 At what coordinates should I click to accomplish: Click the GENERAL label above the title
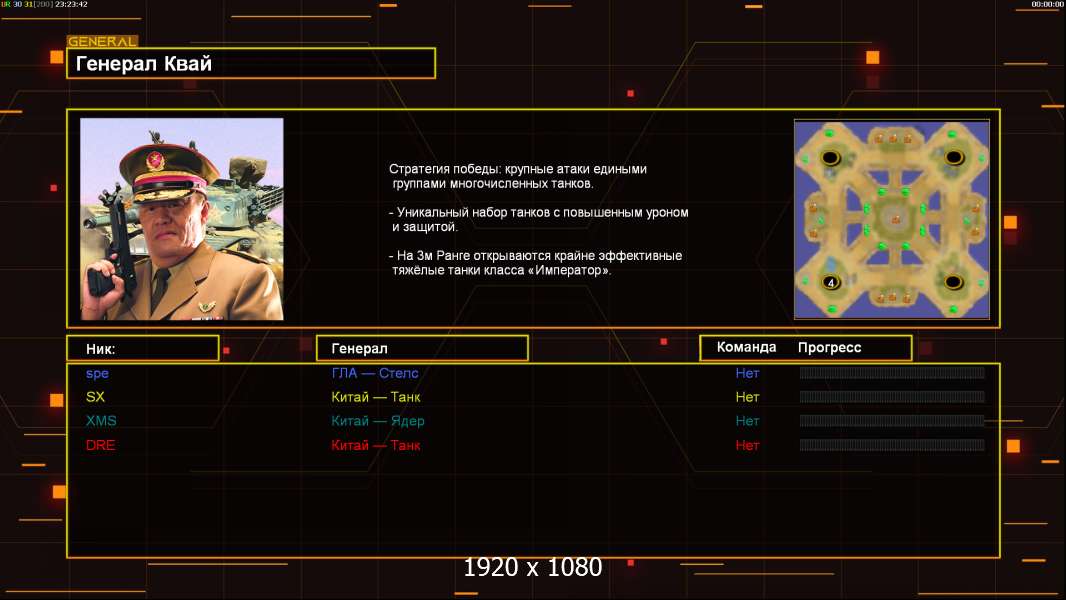coord(102,41)
